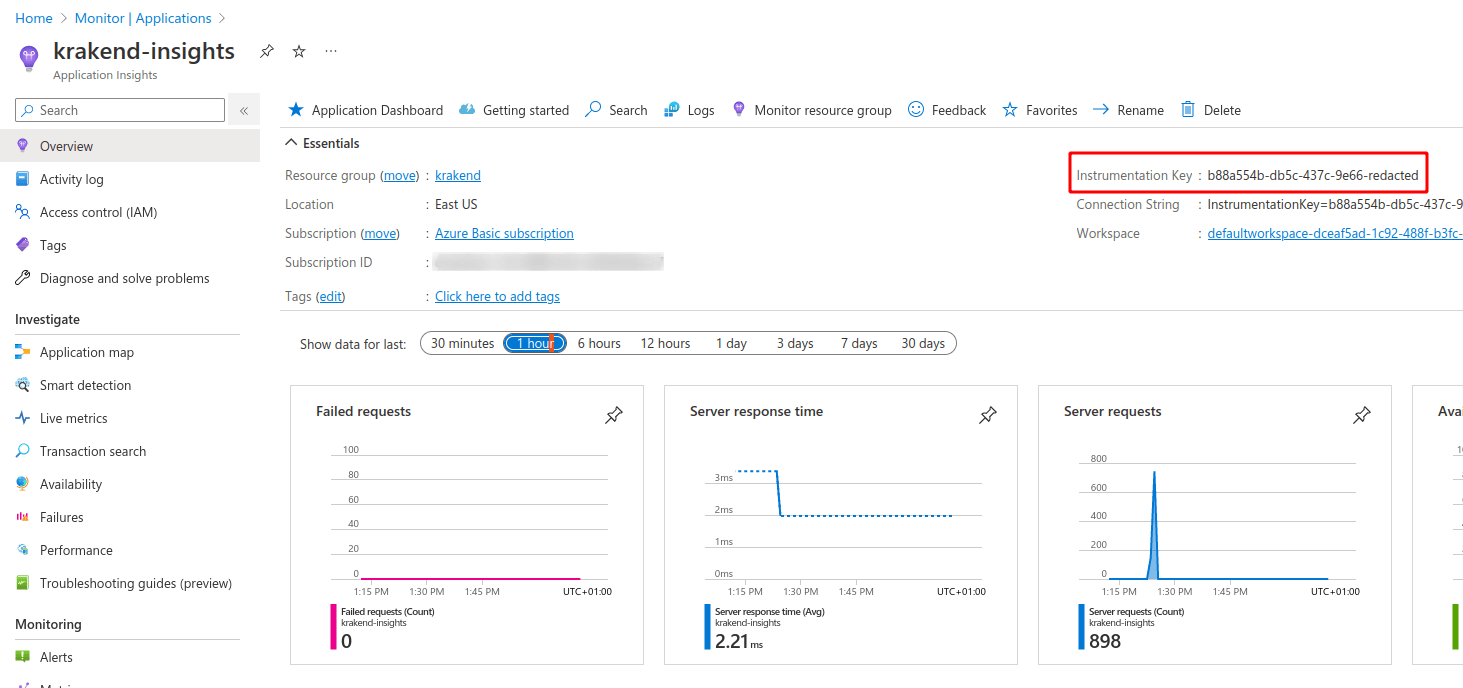
Task: Open the krakend resource group link
Action: coord(458,175)
